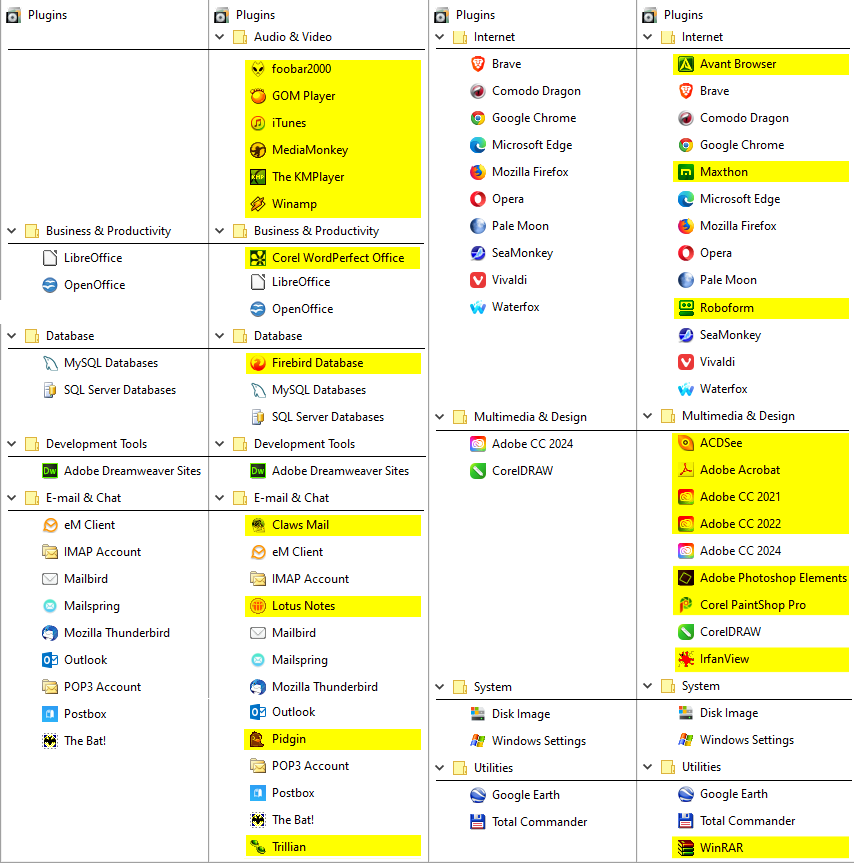Click the Roboform icon
854x863 pixels.
[686, 308]
